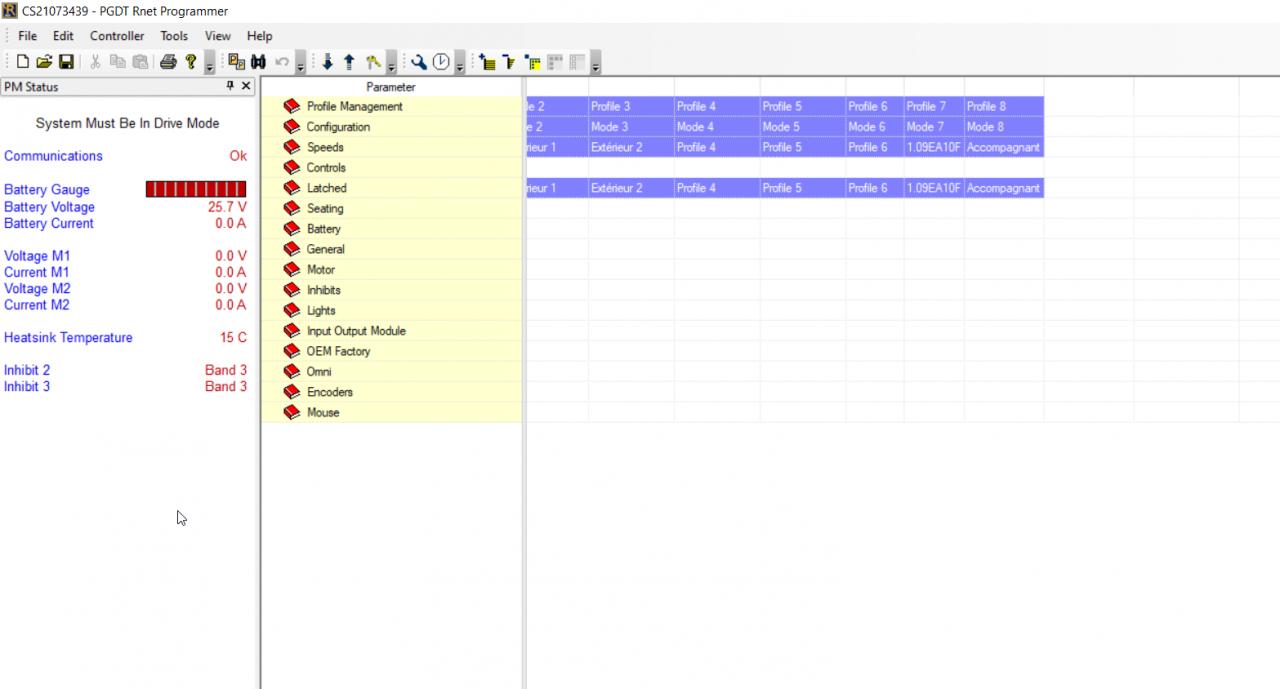
Task: Click the yellow grid view icon
Action: pyautogui.click(x=532, y=62)
